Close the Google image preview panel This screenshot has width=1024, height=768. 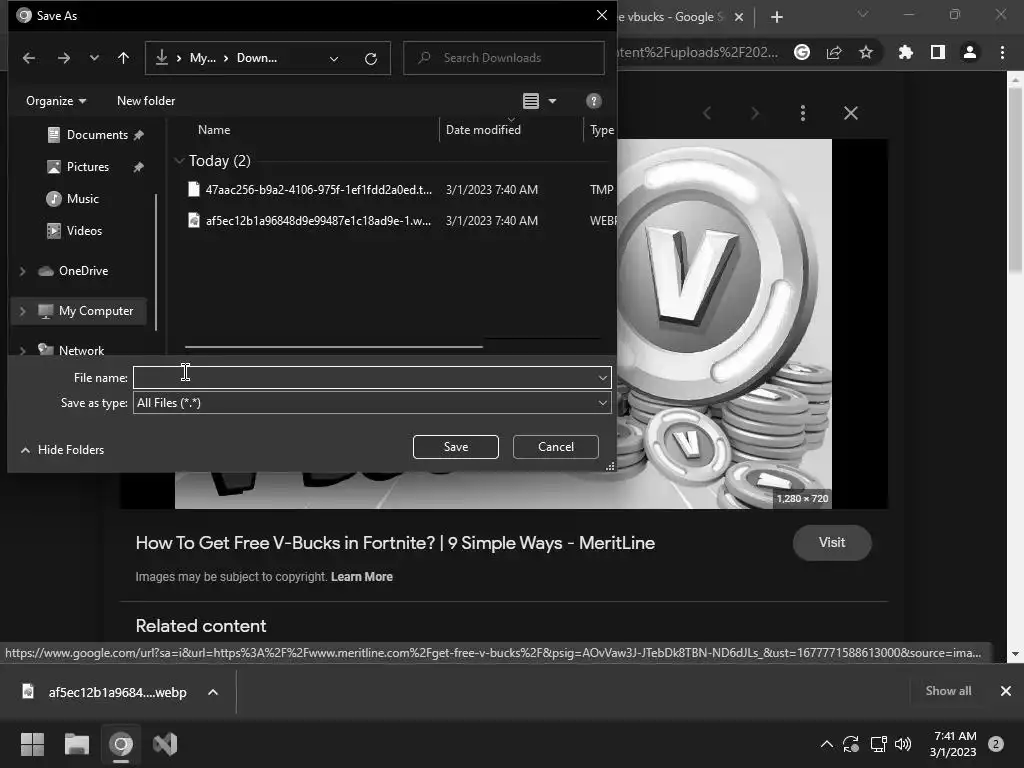[x=850, y=113]
